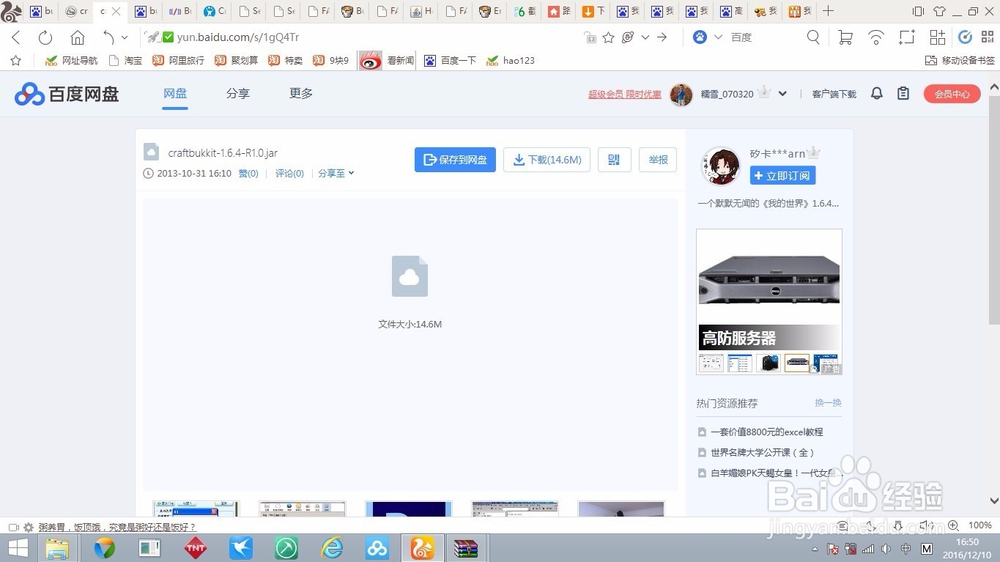
Task: Click the notification bell icon
Action: click(877, 94)
